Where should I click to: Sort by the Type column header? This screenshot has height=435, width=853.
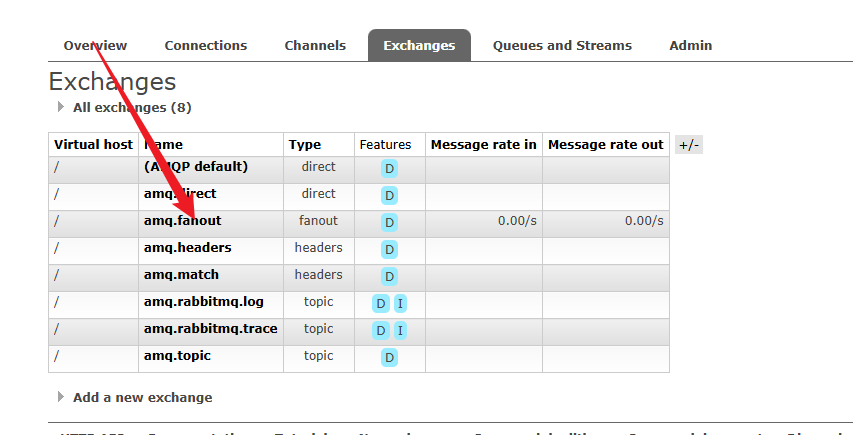305,145
